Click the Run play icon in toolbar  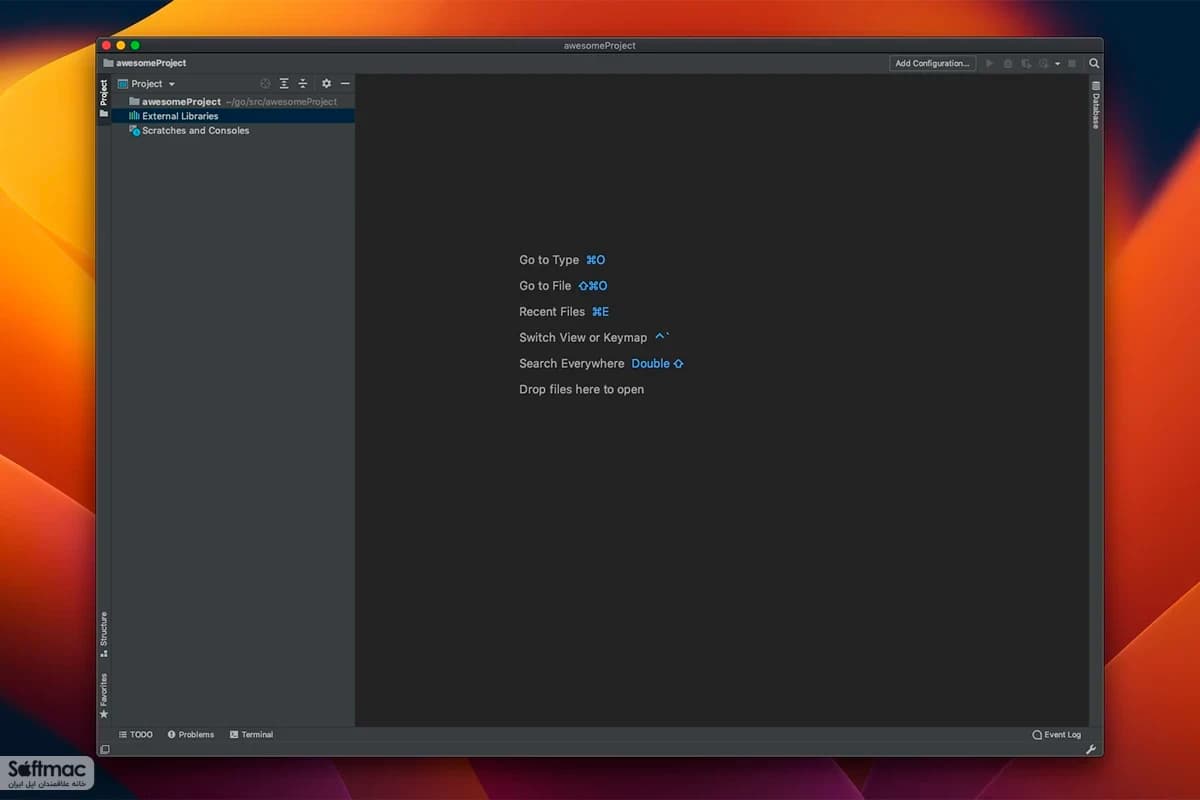990,63
